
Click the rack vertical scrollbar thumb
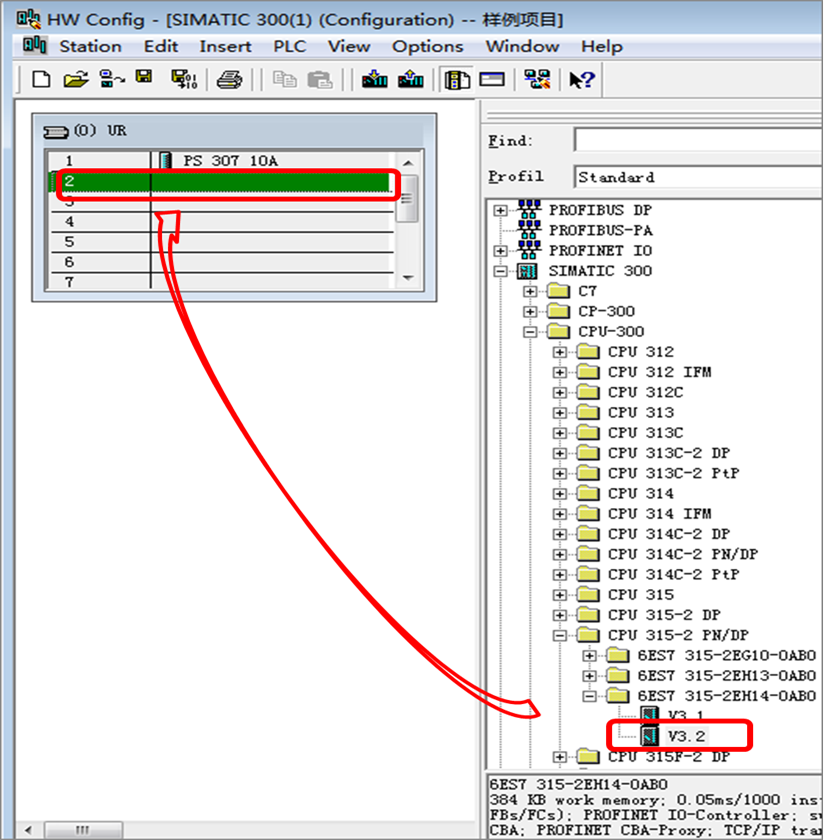click(408, 198)
